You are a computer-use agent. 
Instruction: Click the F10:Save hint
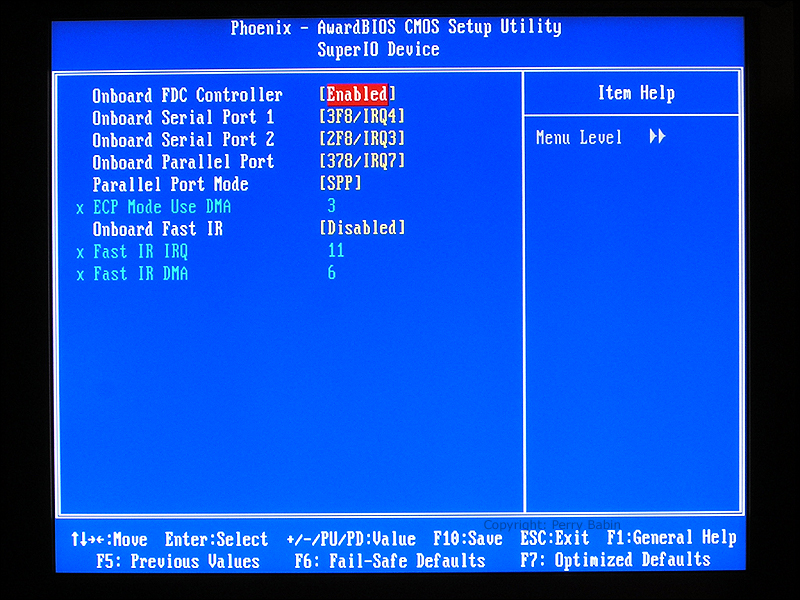coord(468,539)
